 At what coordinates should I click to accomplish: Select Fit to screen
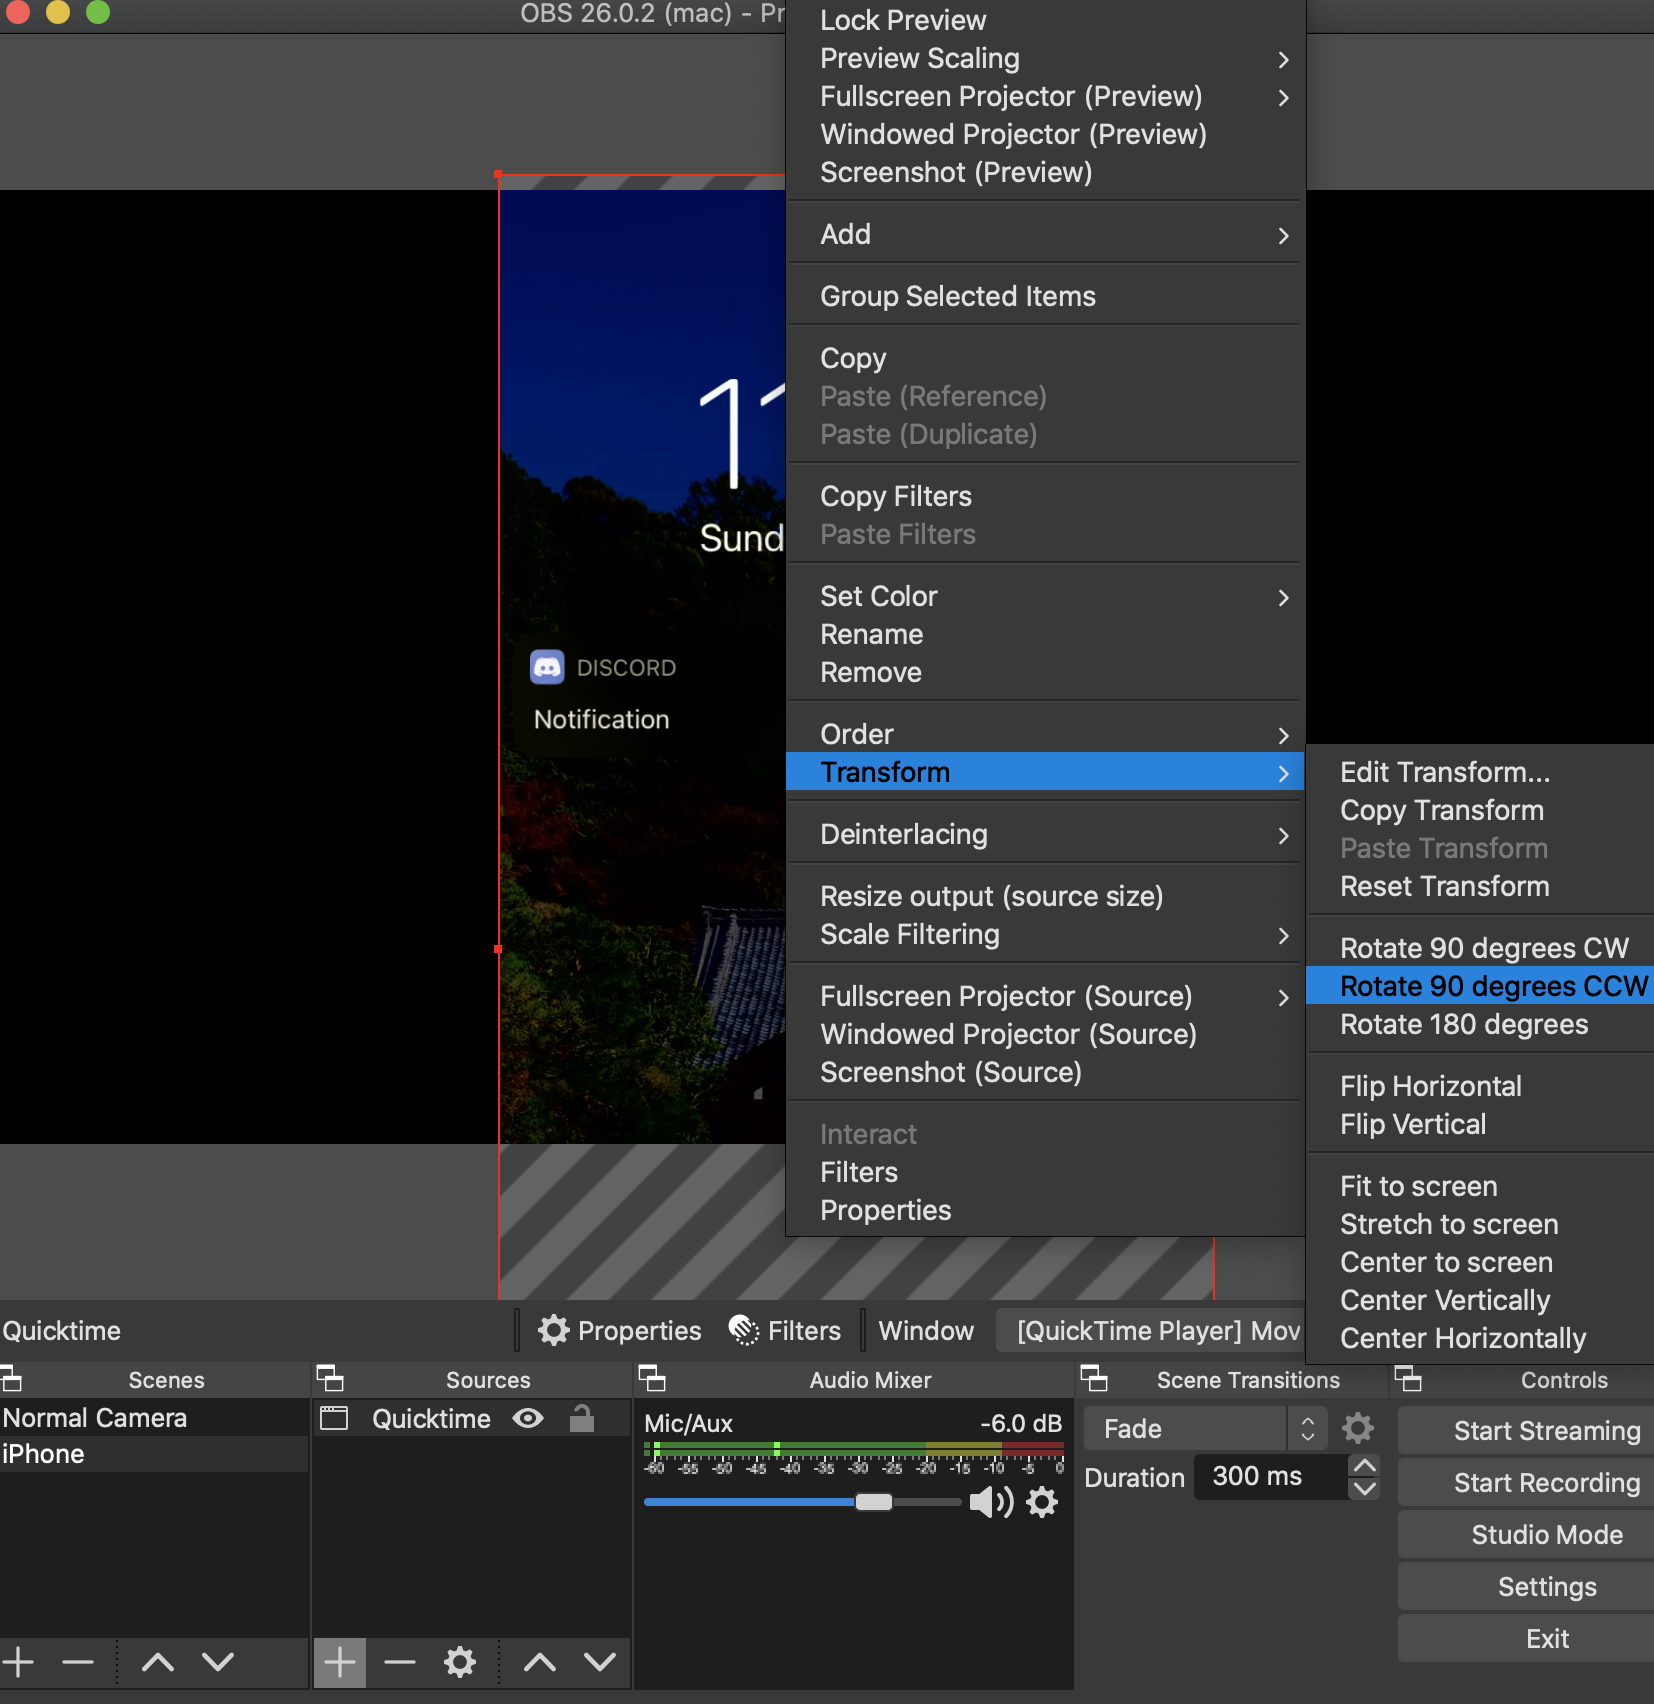point(1481,1186)
